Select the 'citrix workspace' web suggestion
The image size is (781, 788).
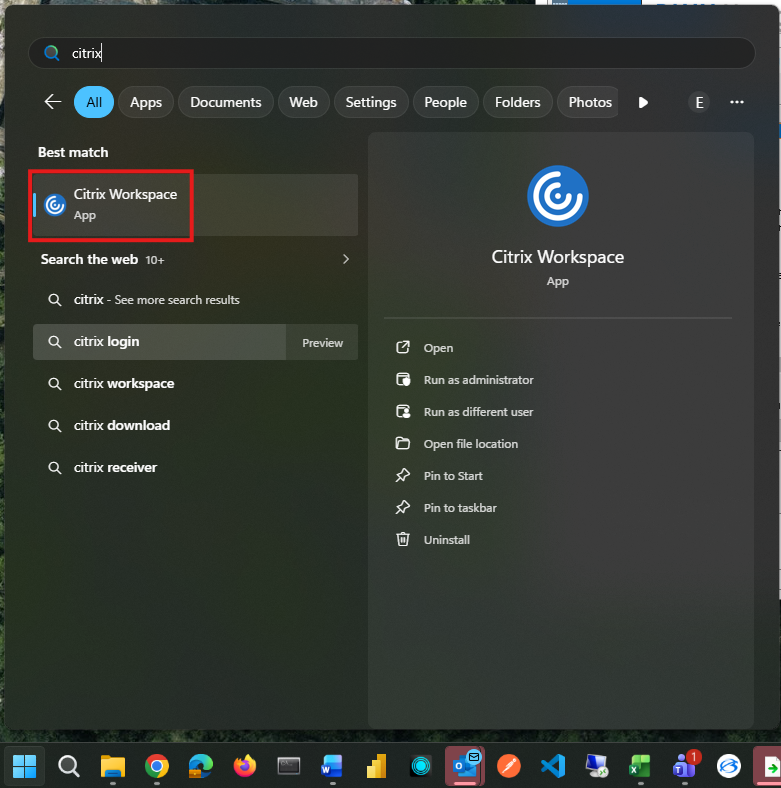[195, 384]
